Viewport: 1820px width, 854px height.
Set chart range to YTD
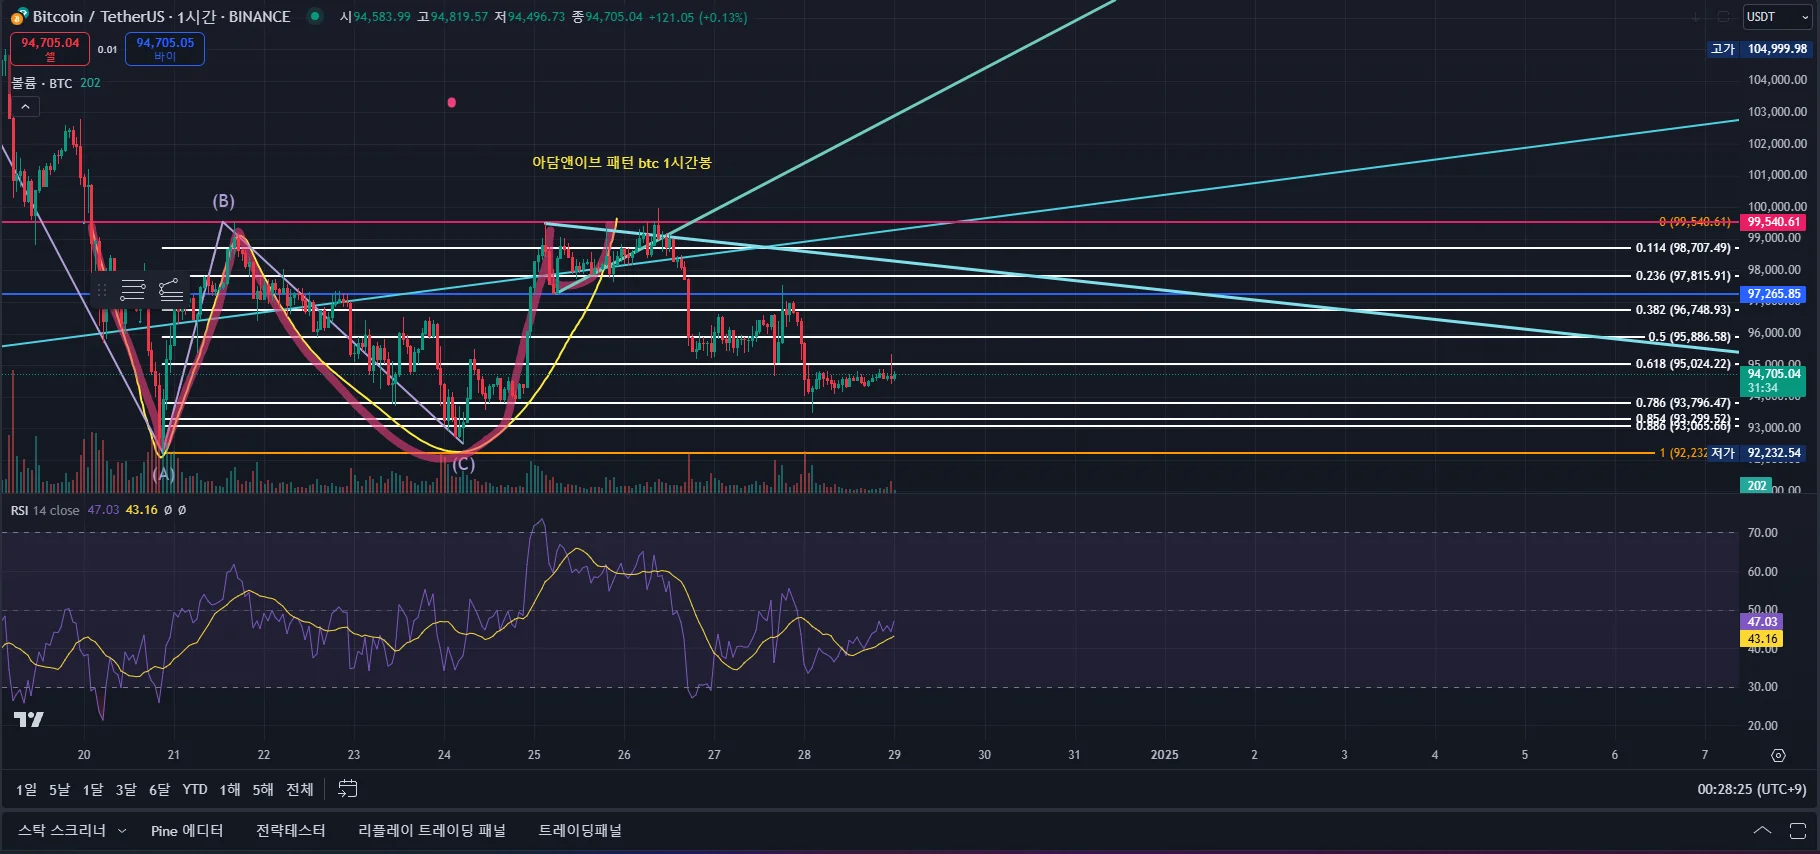click(x=195, y=789)
